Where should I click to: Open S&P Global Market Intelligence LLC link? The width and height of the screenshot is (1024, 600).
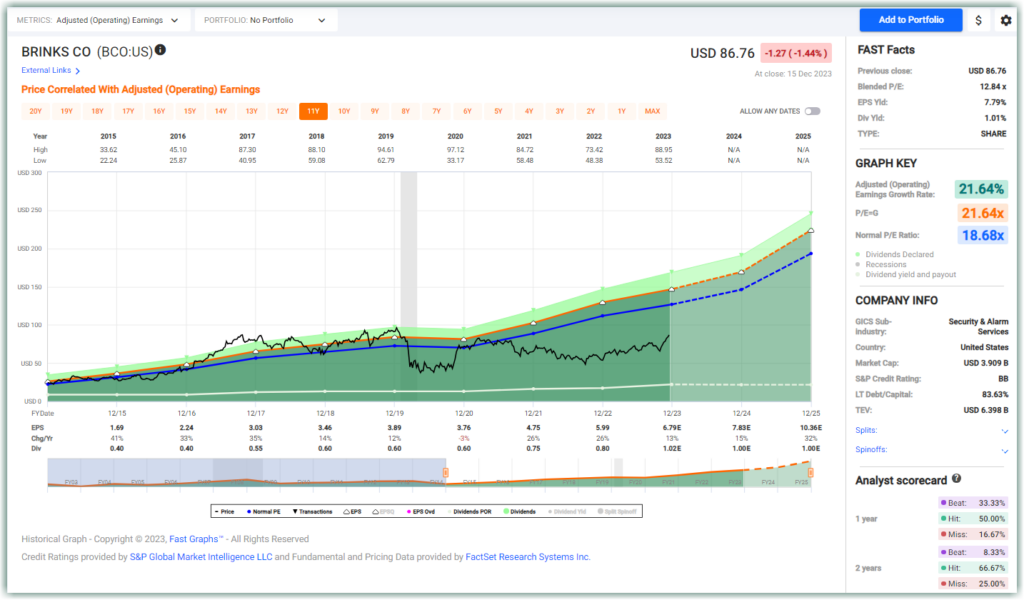[201, 557]
